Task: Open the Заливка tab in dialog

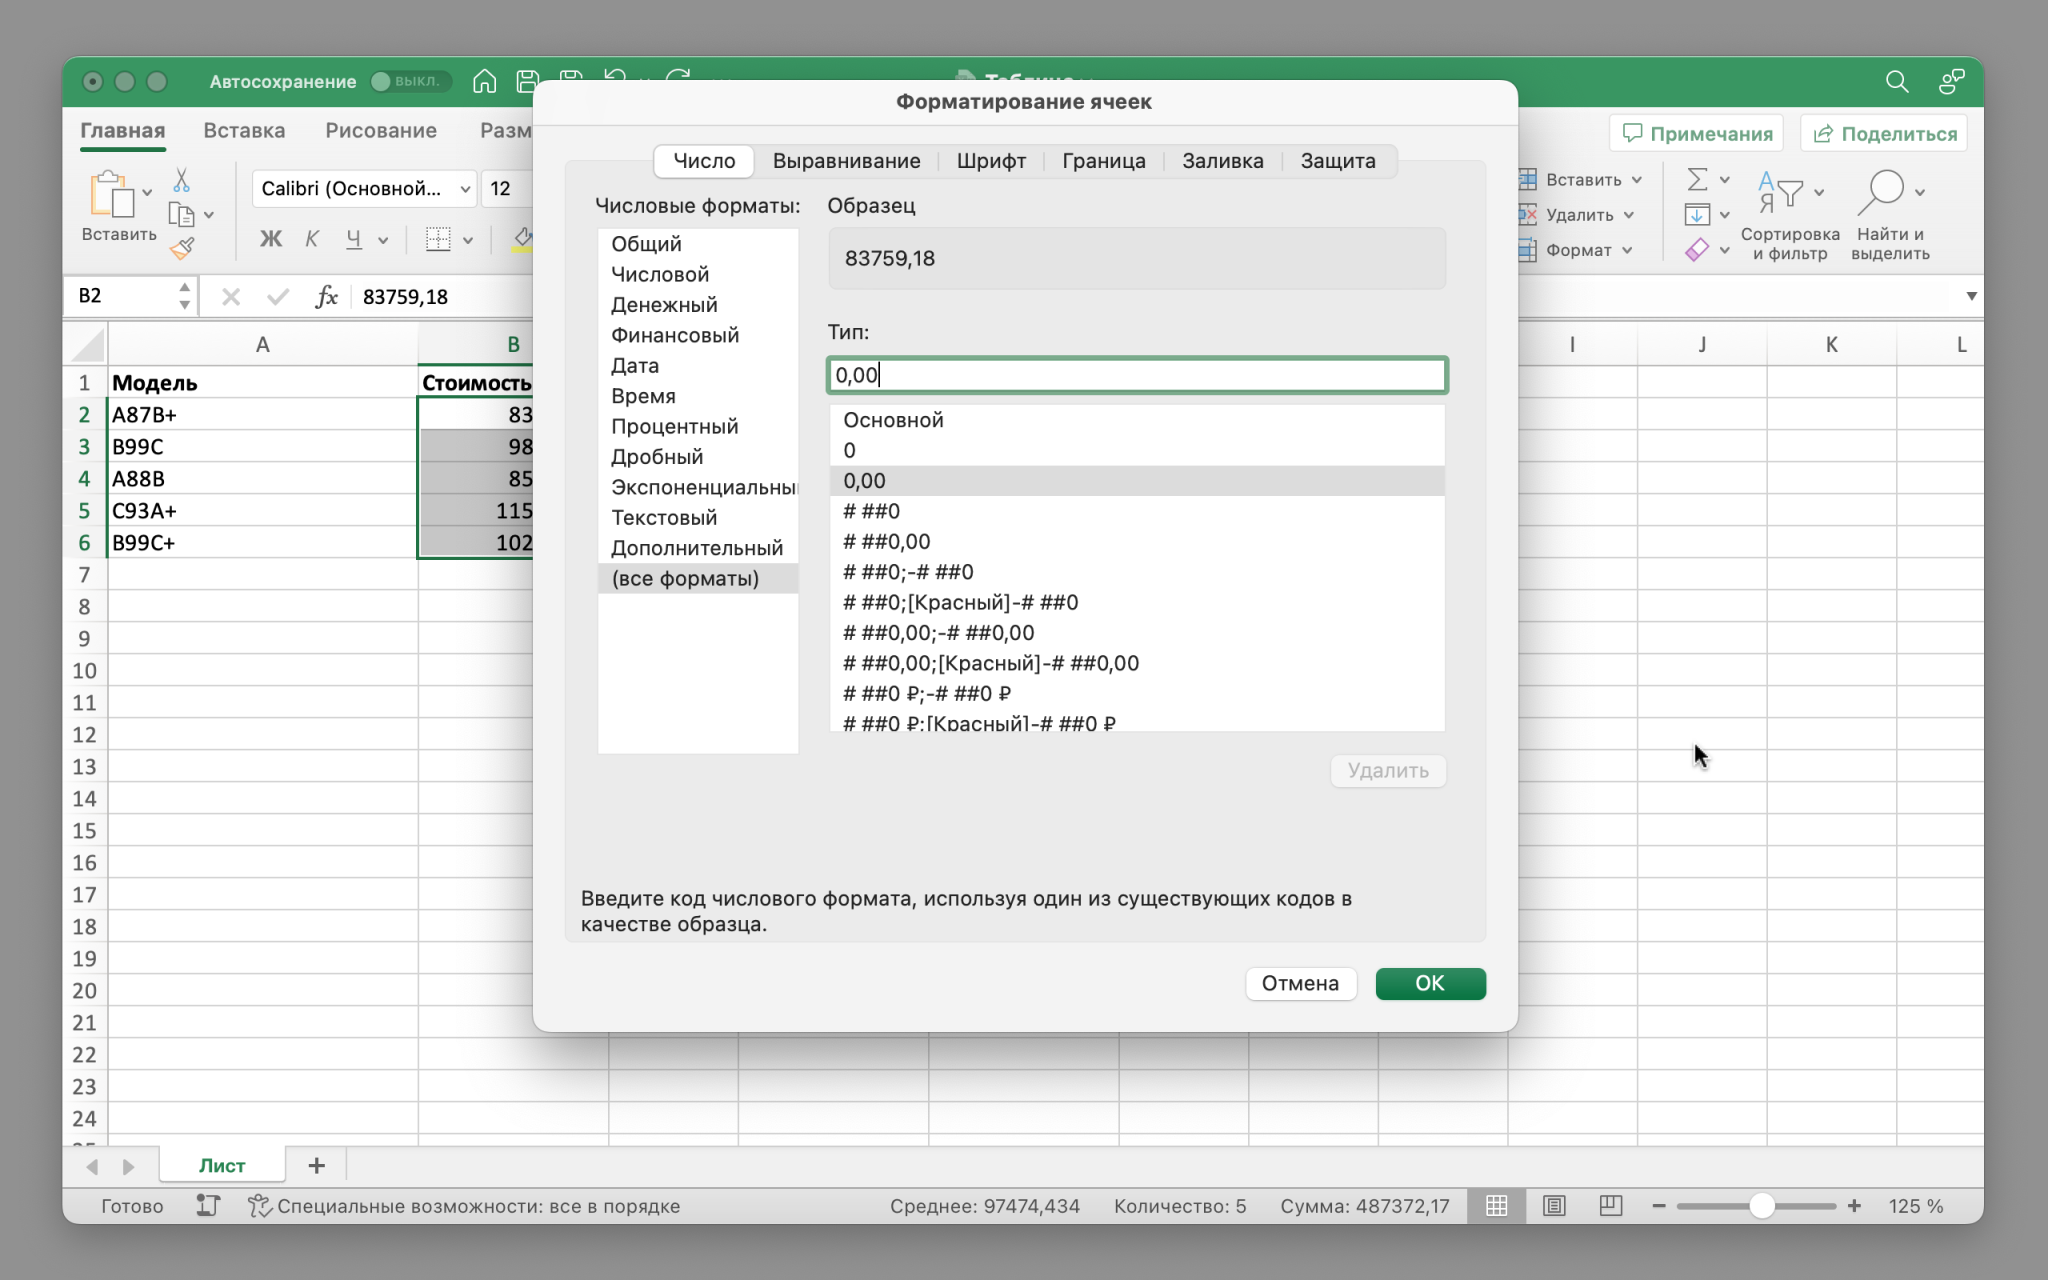Action: pyautogui.click(x=1222, y=161)
